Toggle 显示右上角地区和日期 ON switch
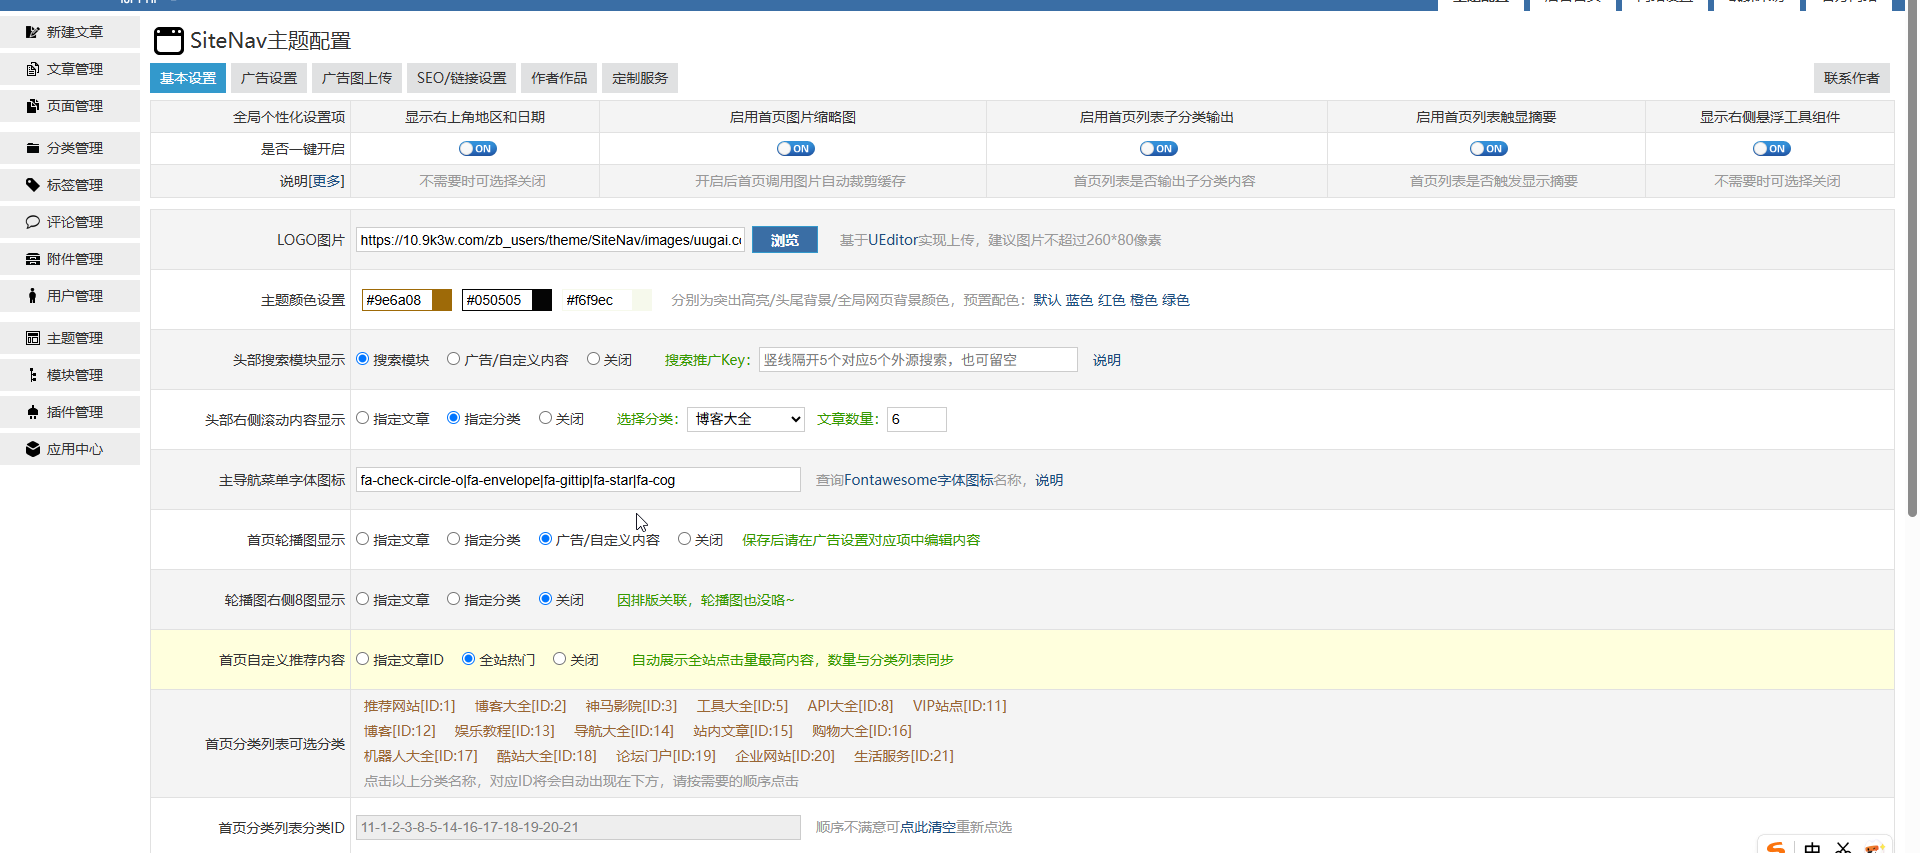The height and width of the screenshot is (853, 1920). [477, 149]
